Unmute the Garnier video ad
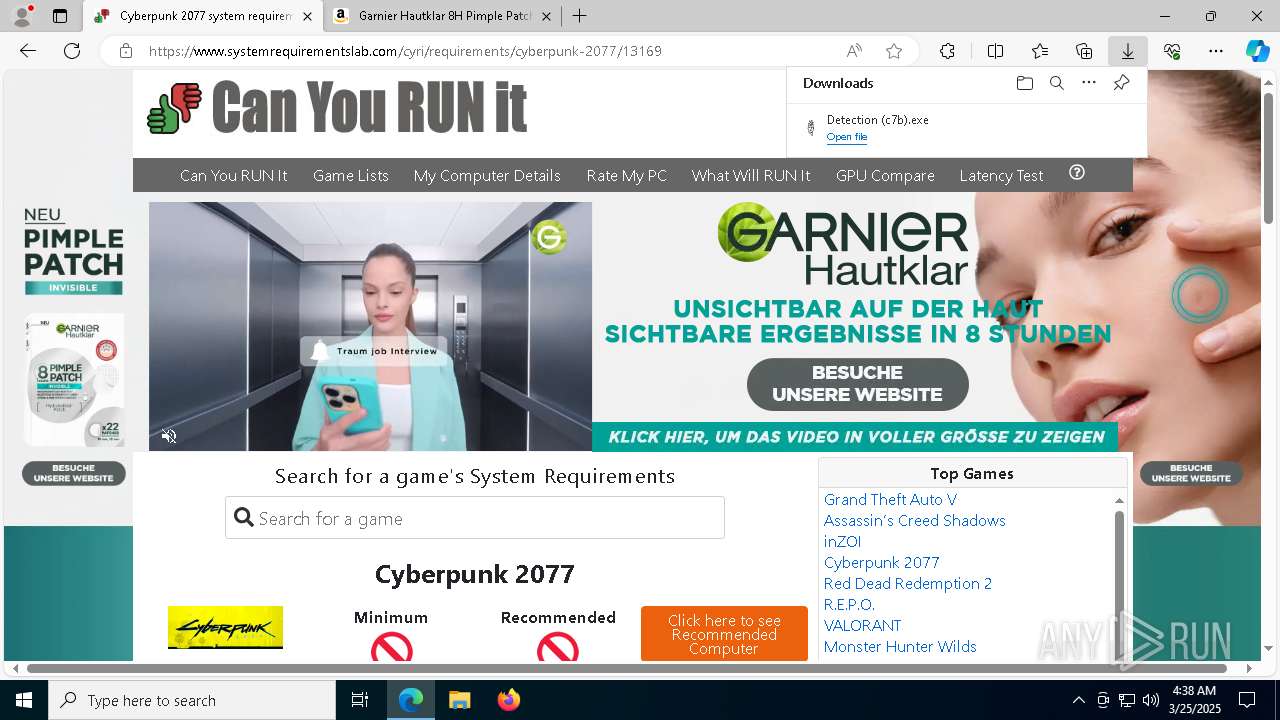Viewport: 1280px width, 720px height. pos(169,436)
